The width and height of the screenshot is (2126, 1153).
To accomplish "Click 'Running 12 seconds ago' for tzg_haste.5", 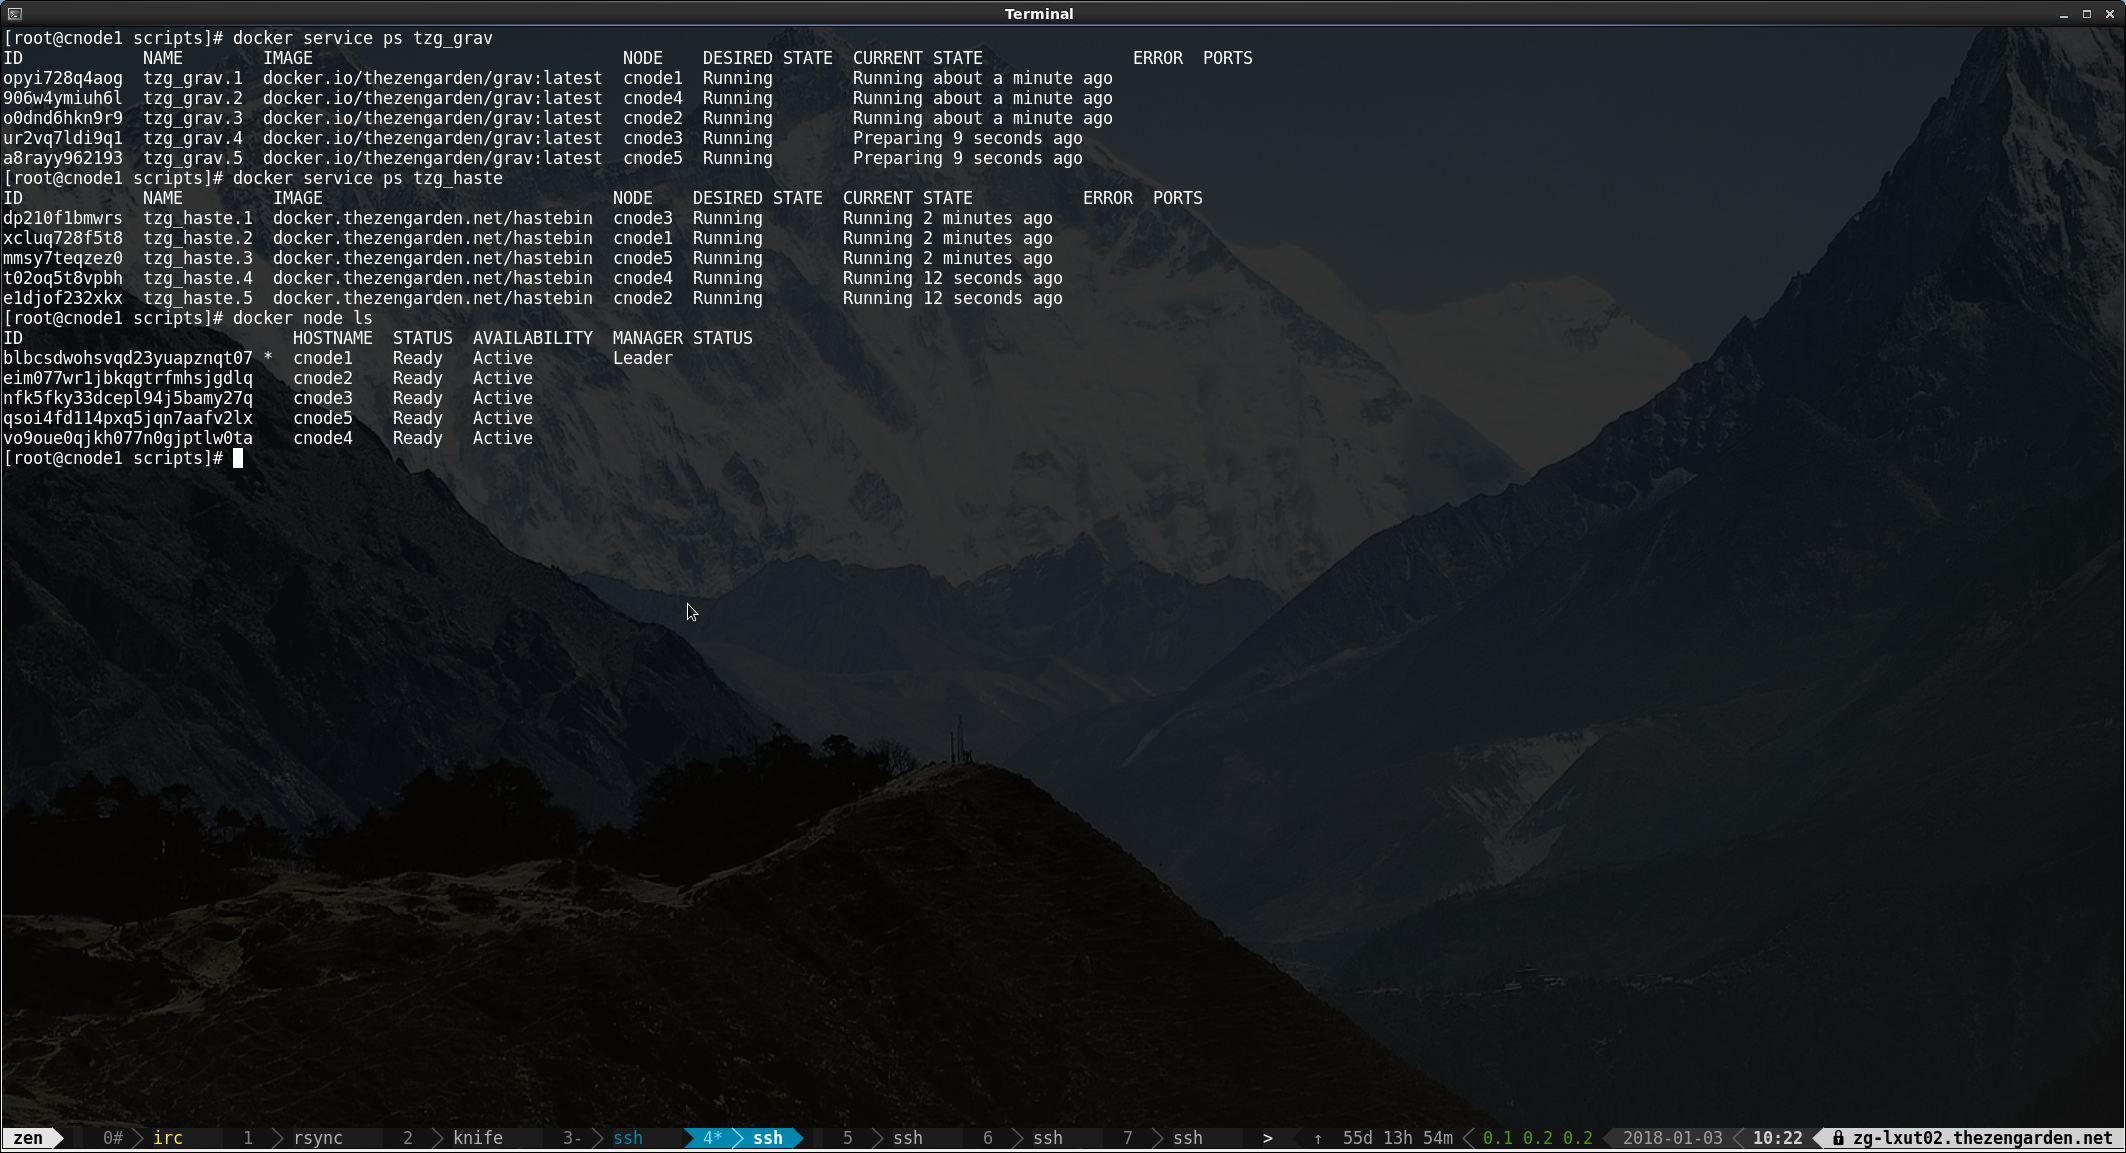I will click(x=953, y=298).
